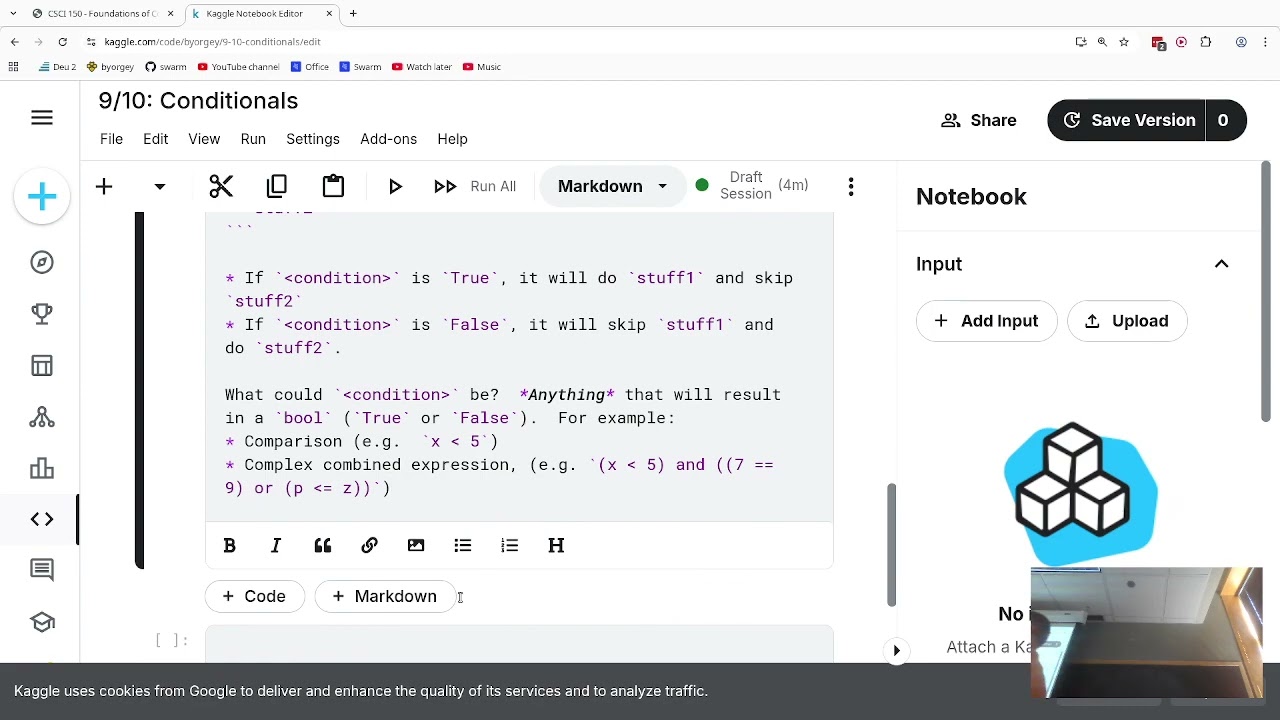Click the Add Input button
Viewport: 1280px width, 720px height.
(x=986, y=321)
